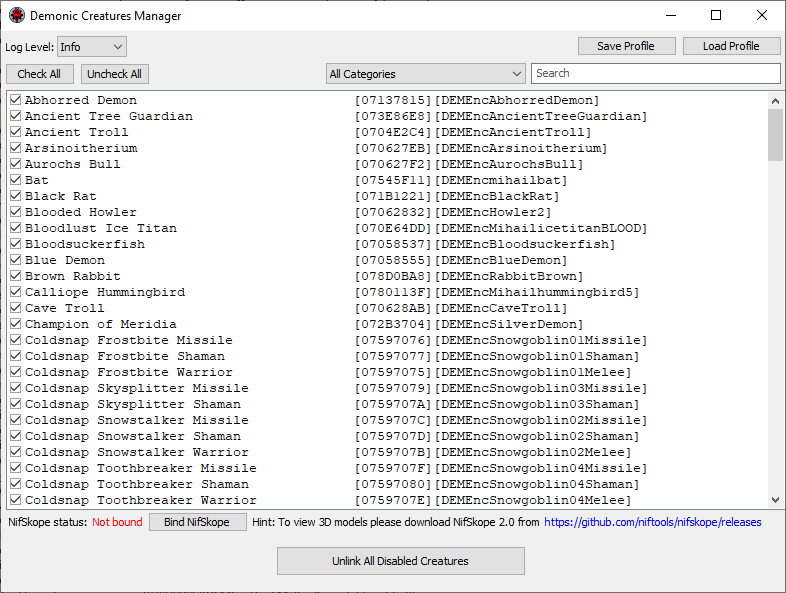The height and width of the screenshot is (593, 786).
Task: Uncheck the Abhorred Demon checkbox
Action: pyautogui.click(x=15, y=100)
